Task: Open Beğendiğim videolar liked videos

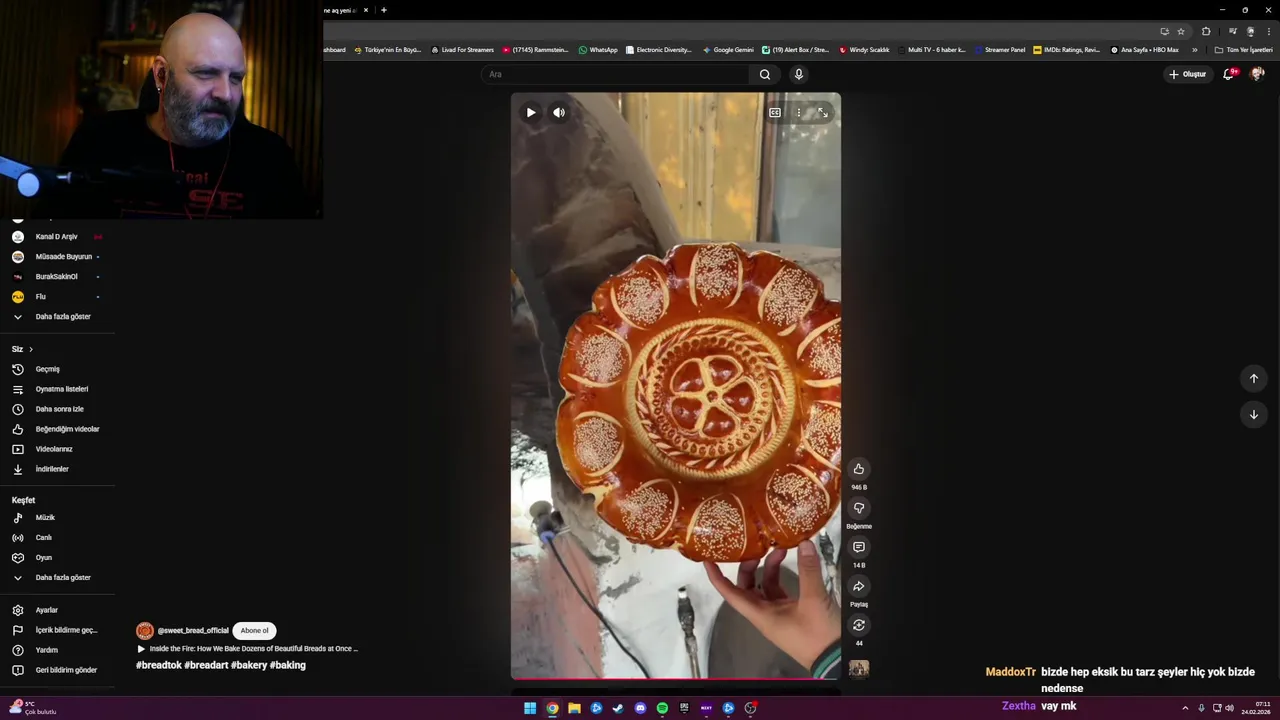Action: click(58, 429)
